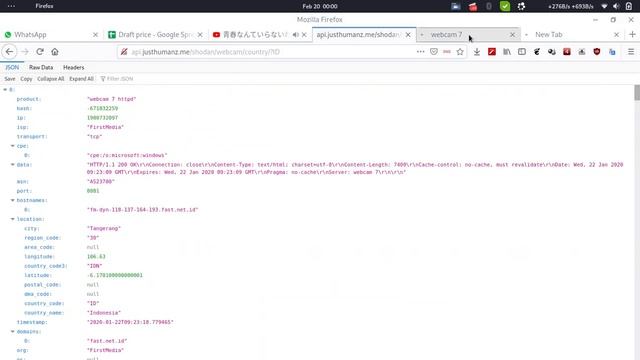Open page actions three-dot menu in URL bar

tap(420, 52)
